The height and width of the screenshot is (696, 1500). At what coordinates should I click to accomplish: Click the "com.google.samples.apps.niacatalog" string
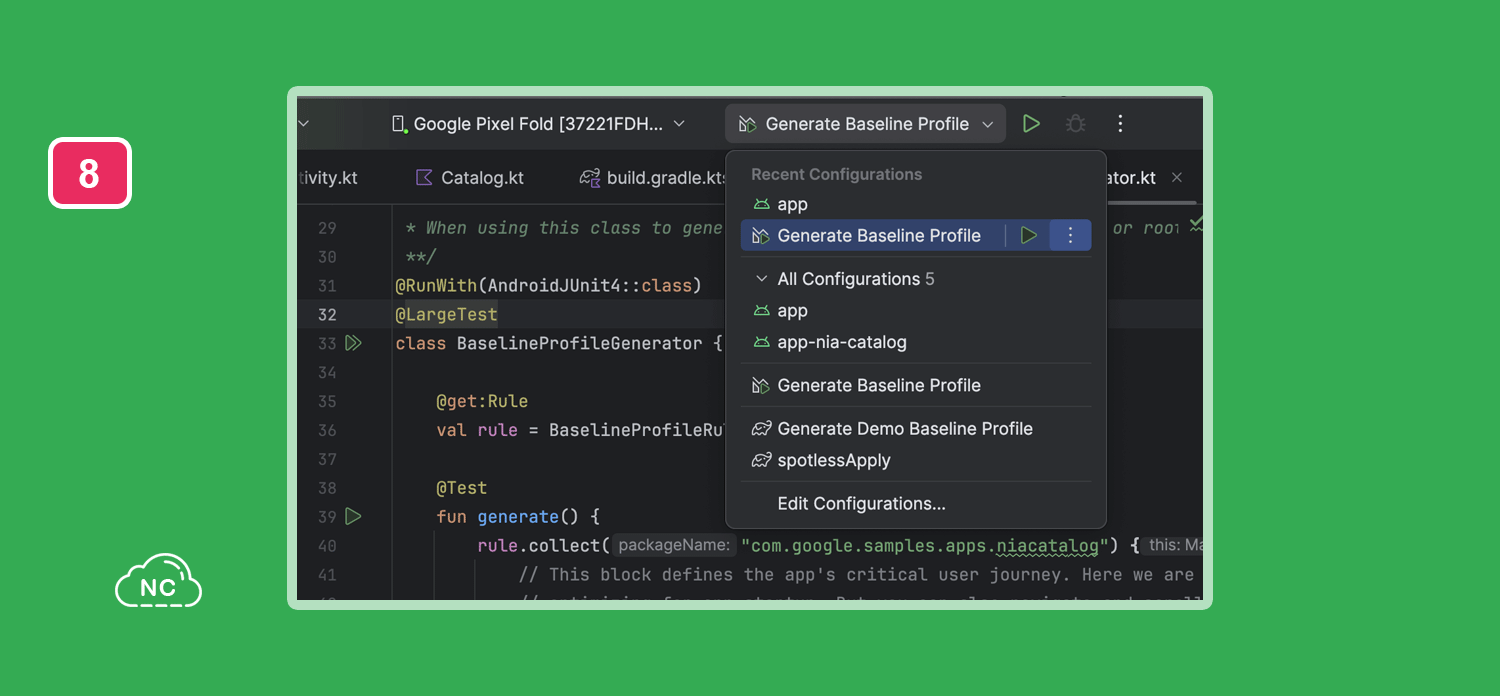point(926,545)
